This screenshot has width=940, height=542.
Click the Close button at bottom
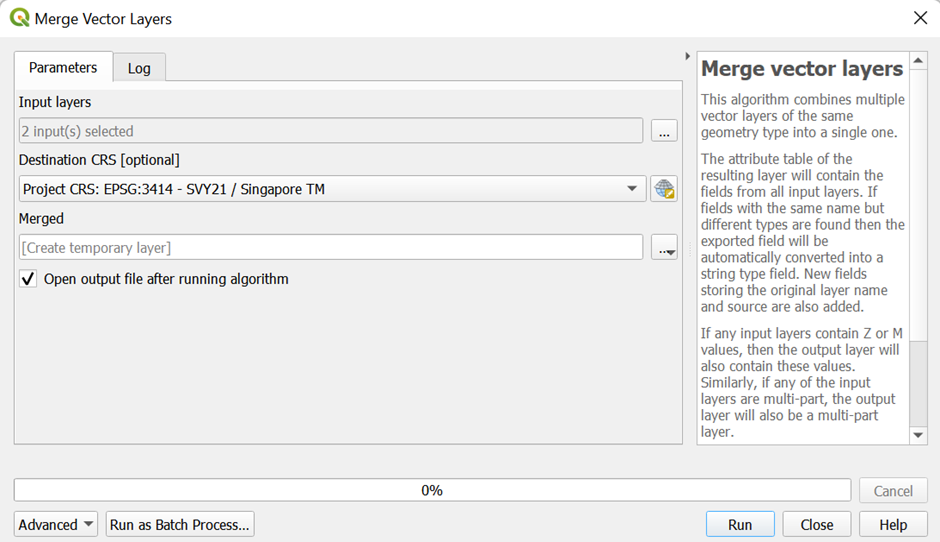pos(816,525)
